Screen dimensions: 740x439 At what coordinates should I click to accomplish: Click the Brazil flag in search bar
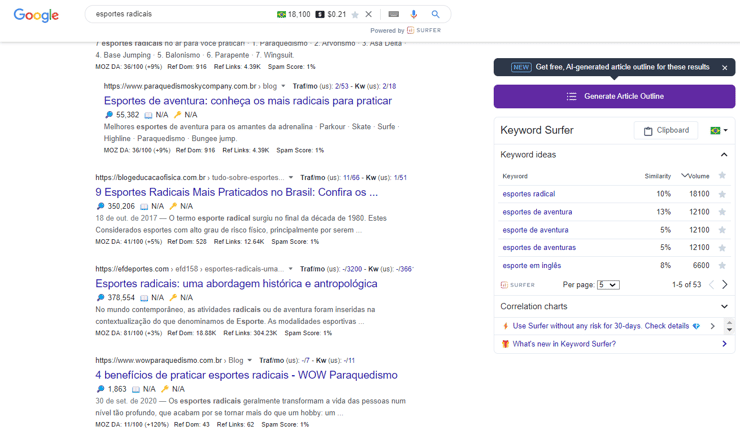pos(281,15)
